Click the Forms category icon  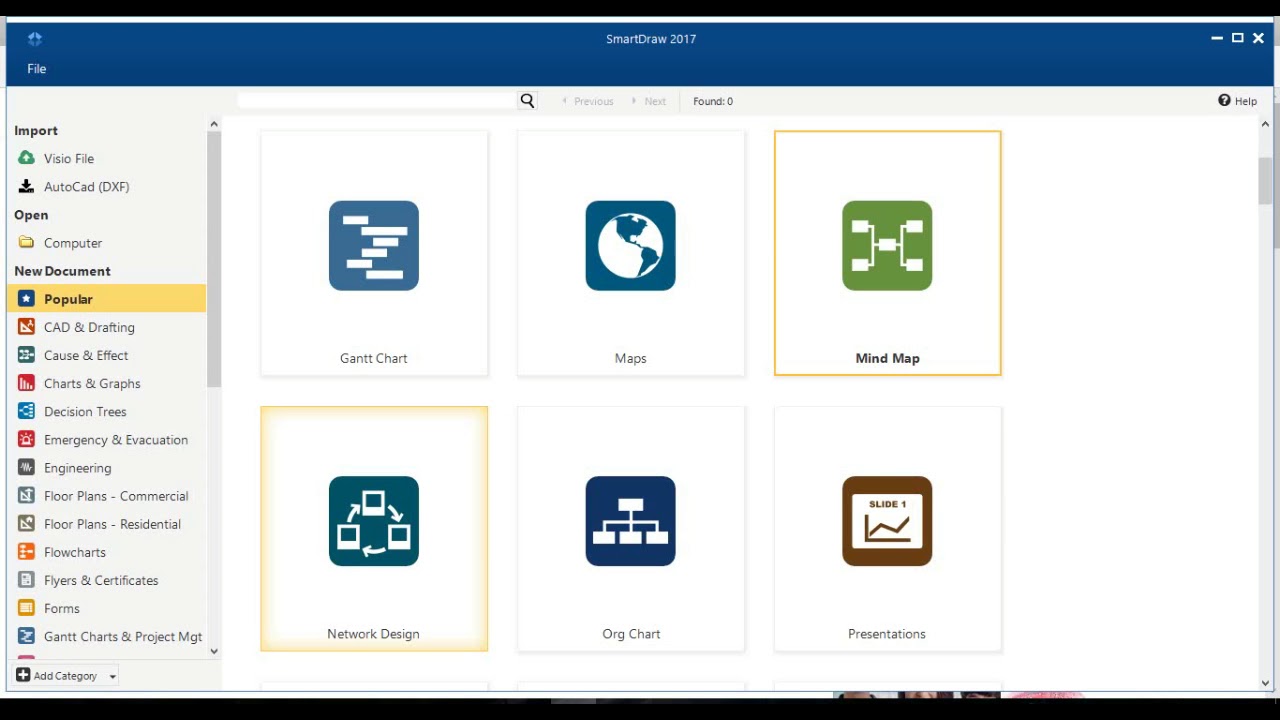26,607
